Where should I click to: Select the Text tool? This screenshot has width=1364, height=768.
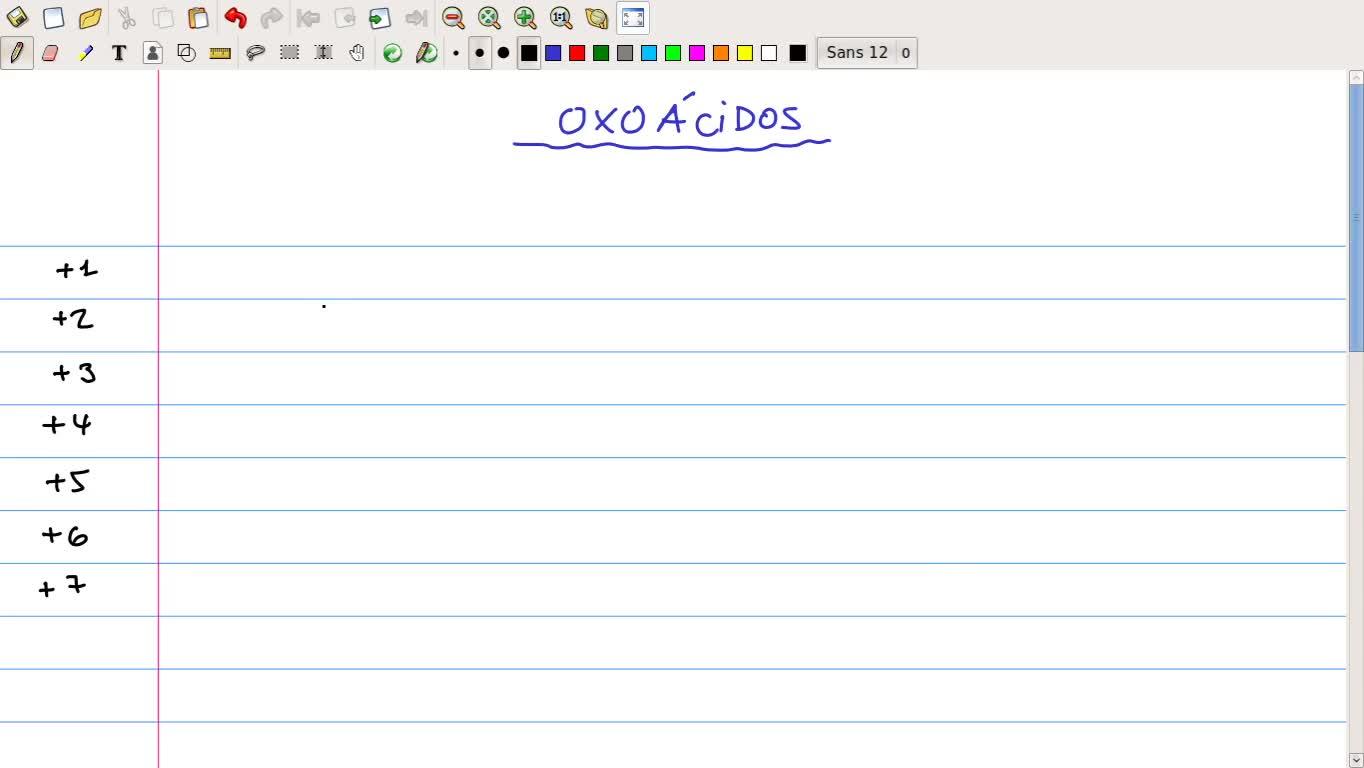point(119,53)
